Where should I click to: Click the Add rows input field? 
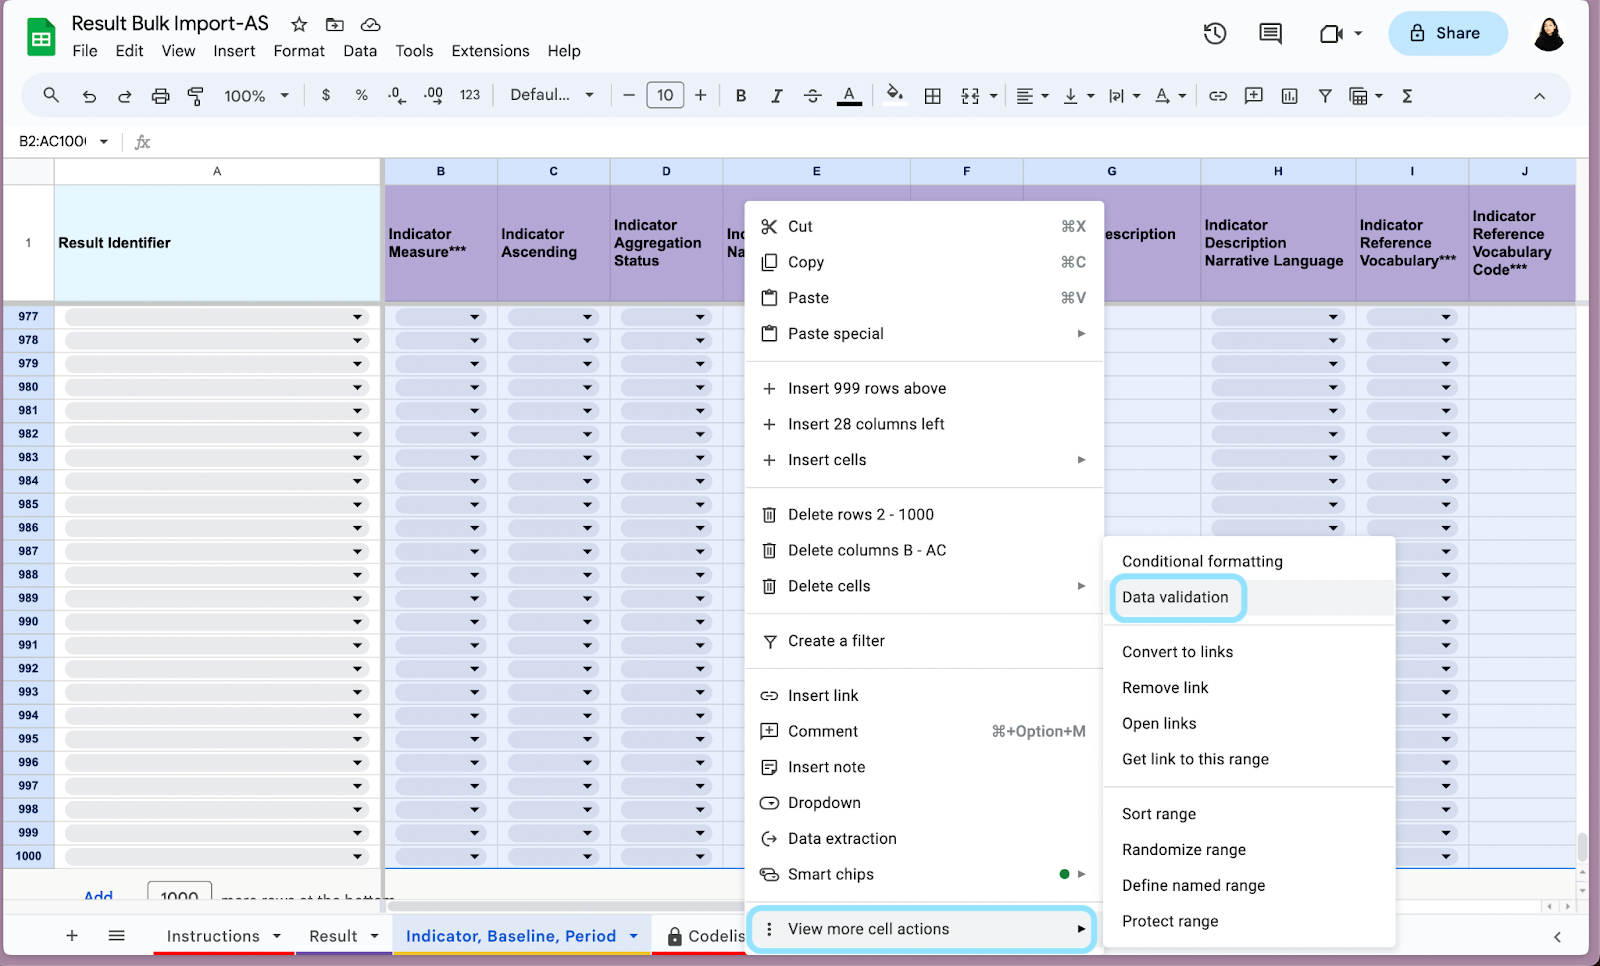coord(178,897)
